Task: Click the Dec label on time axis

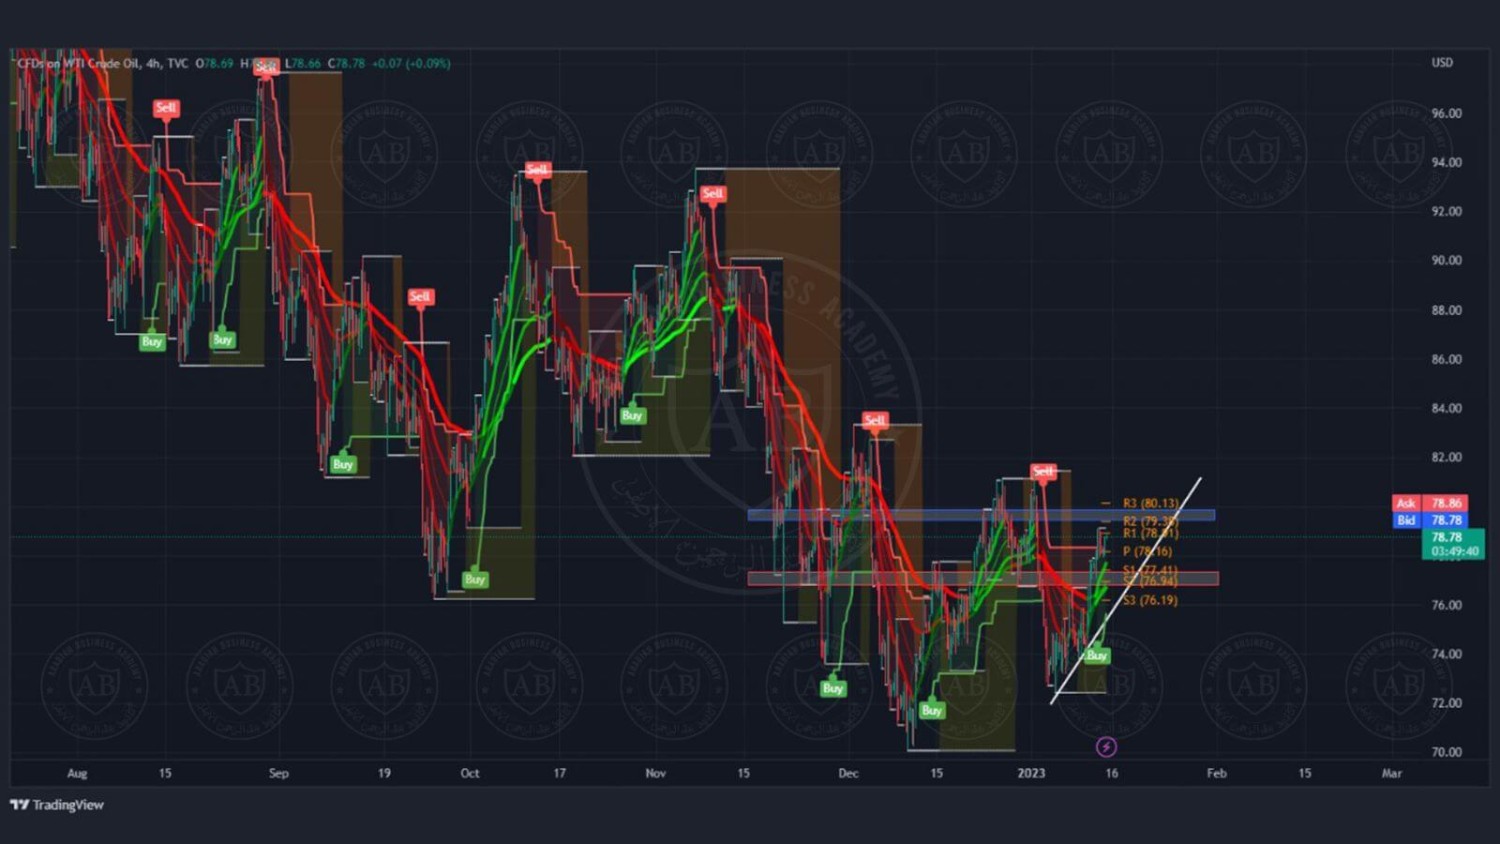Action: click(x=848, y=773)
